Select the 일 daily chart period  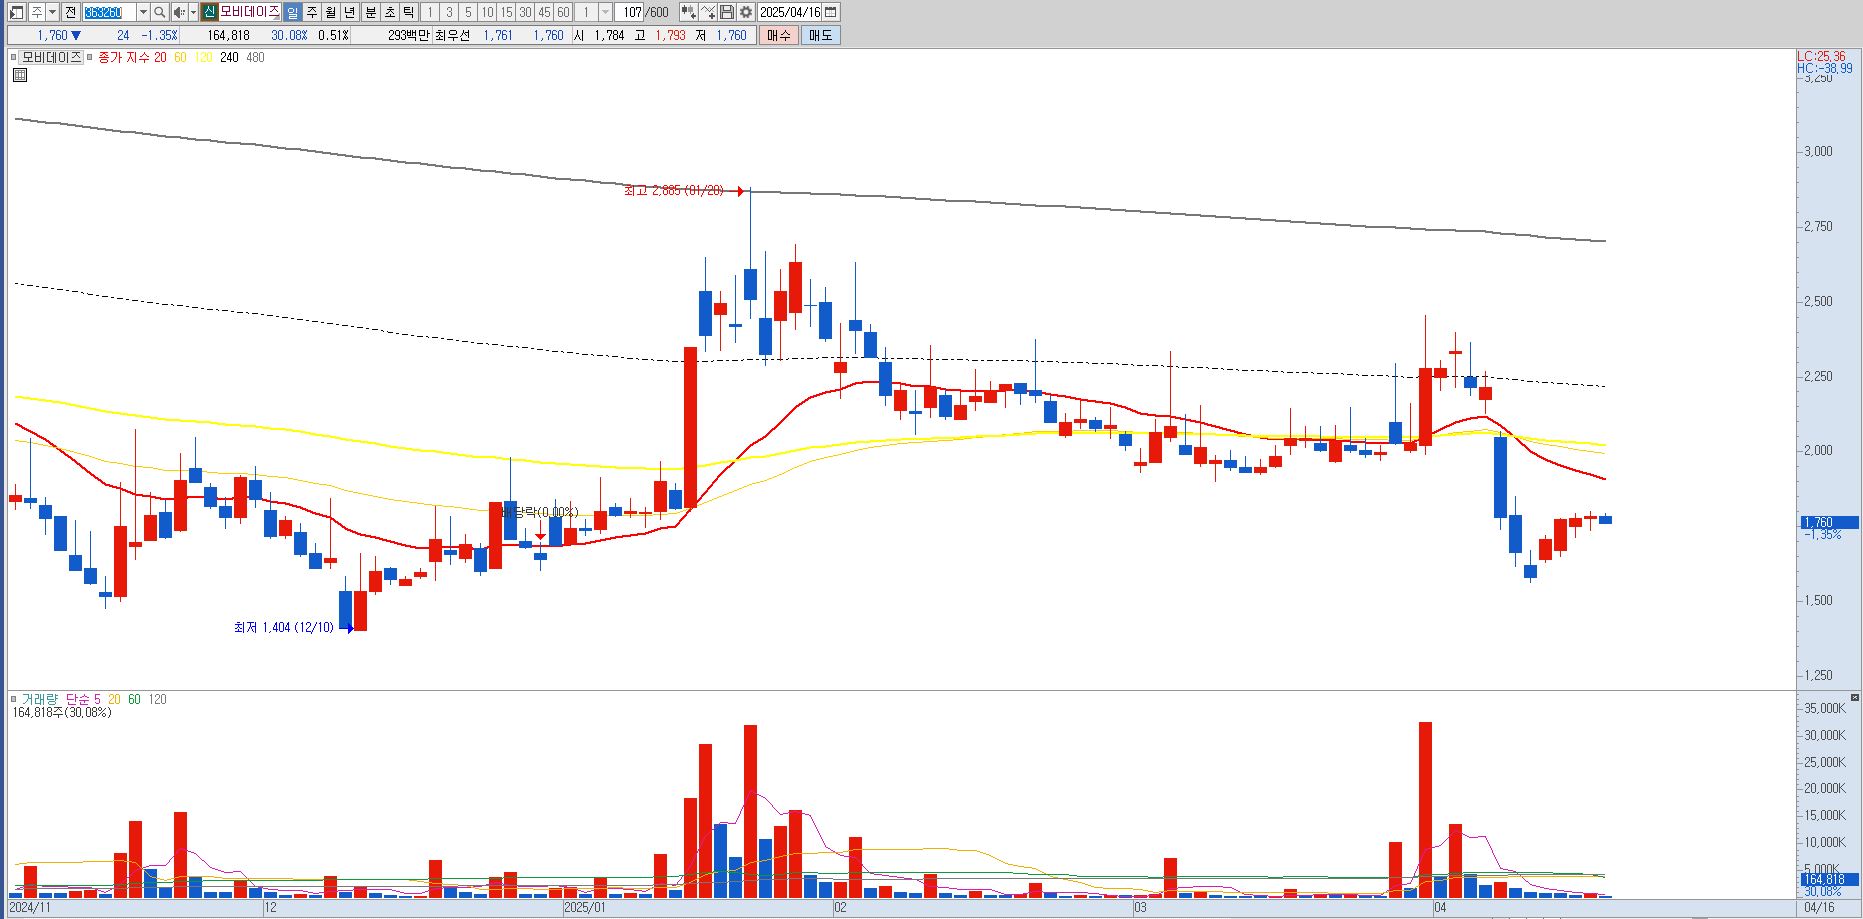click(292, 12)
